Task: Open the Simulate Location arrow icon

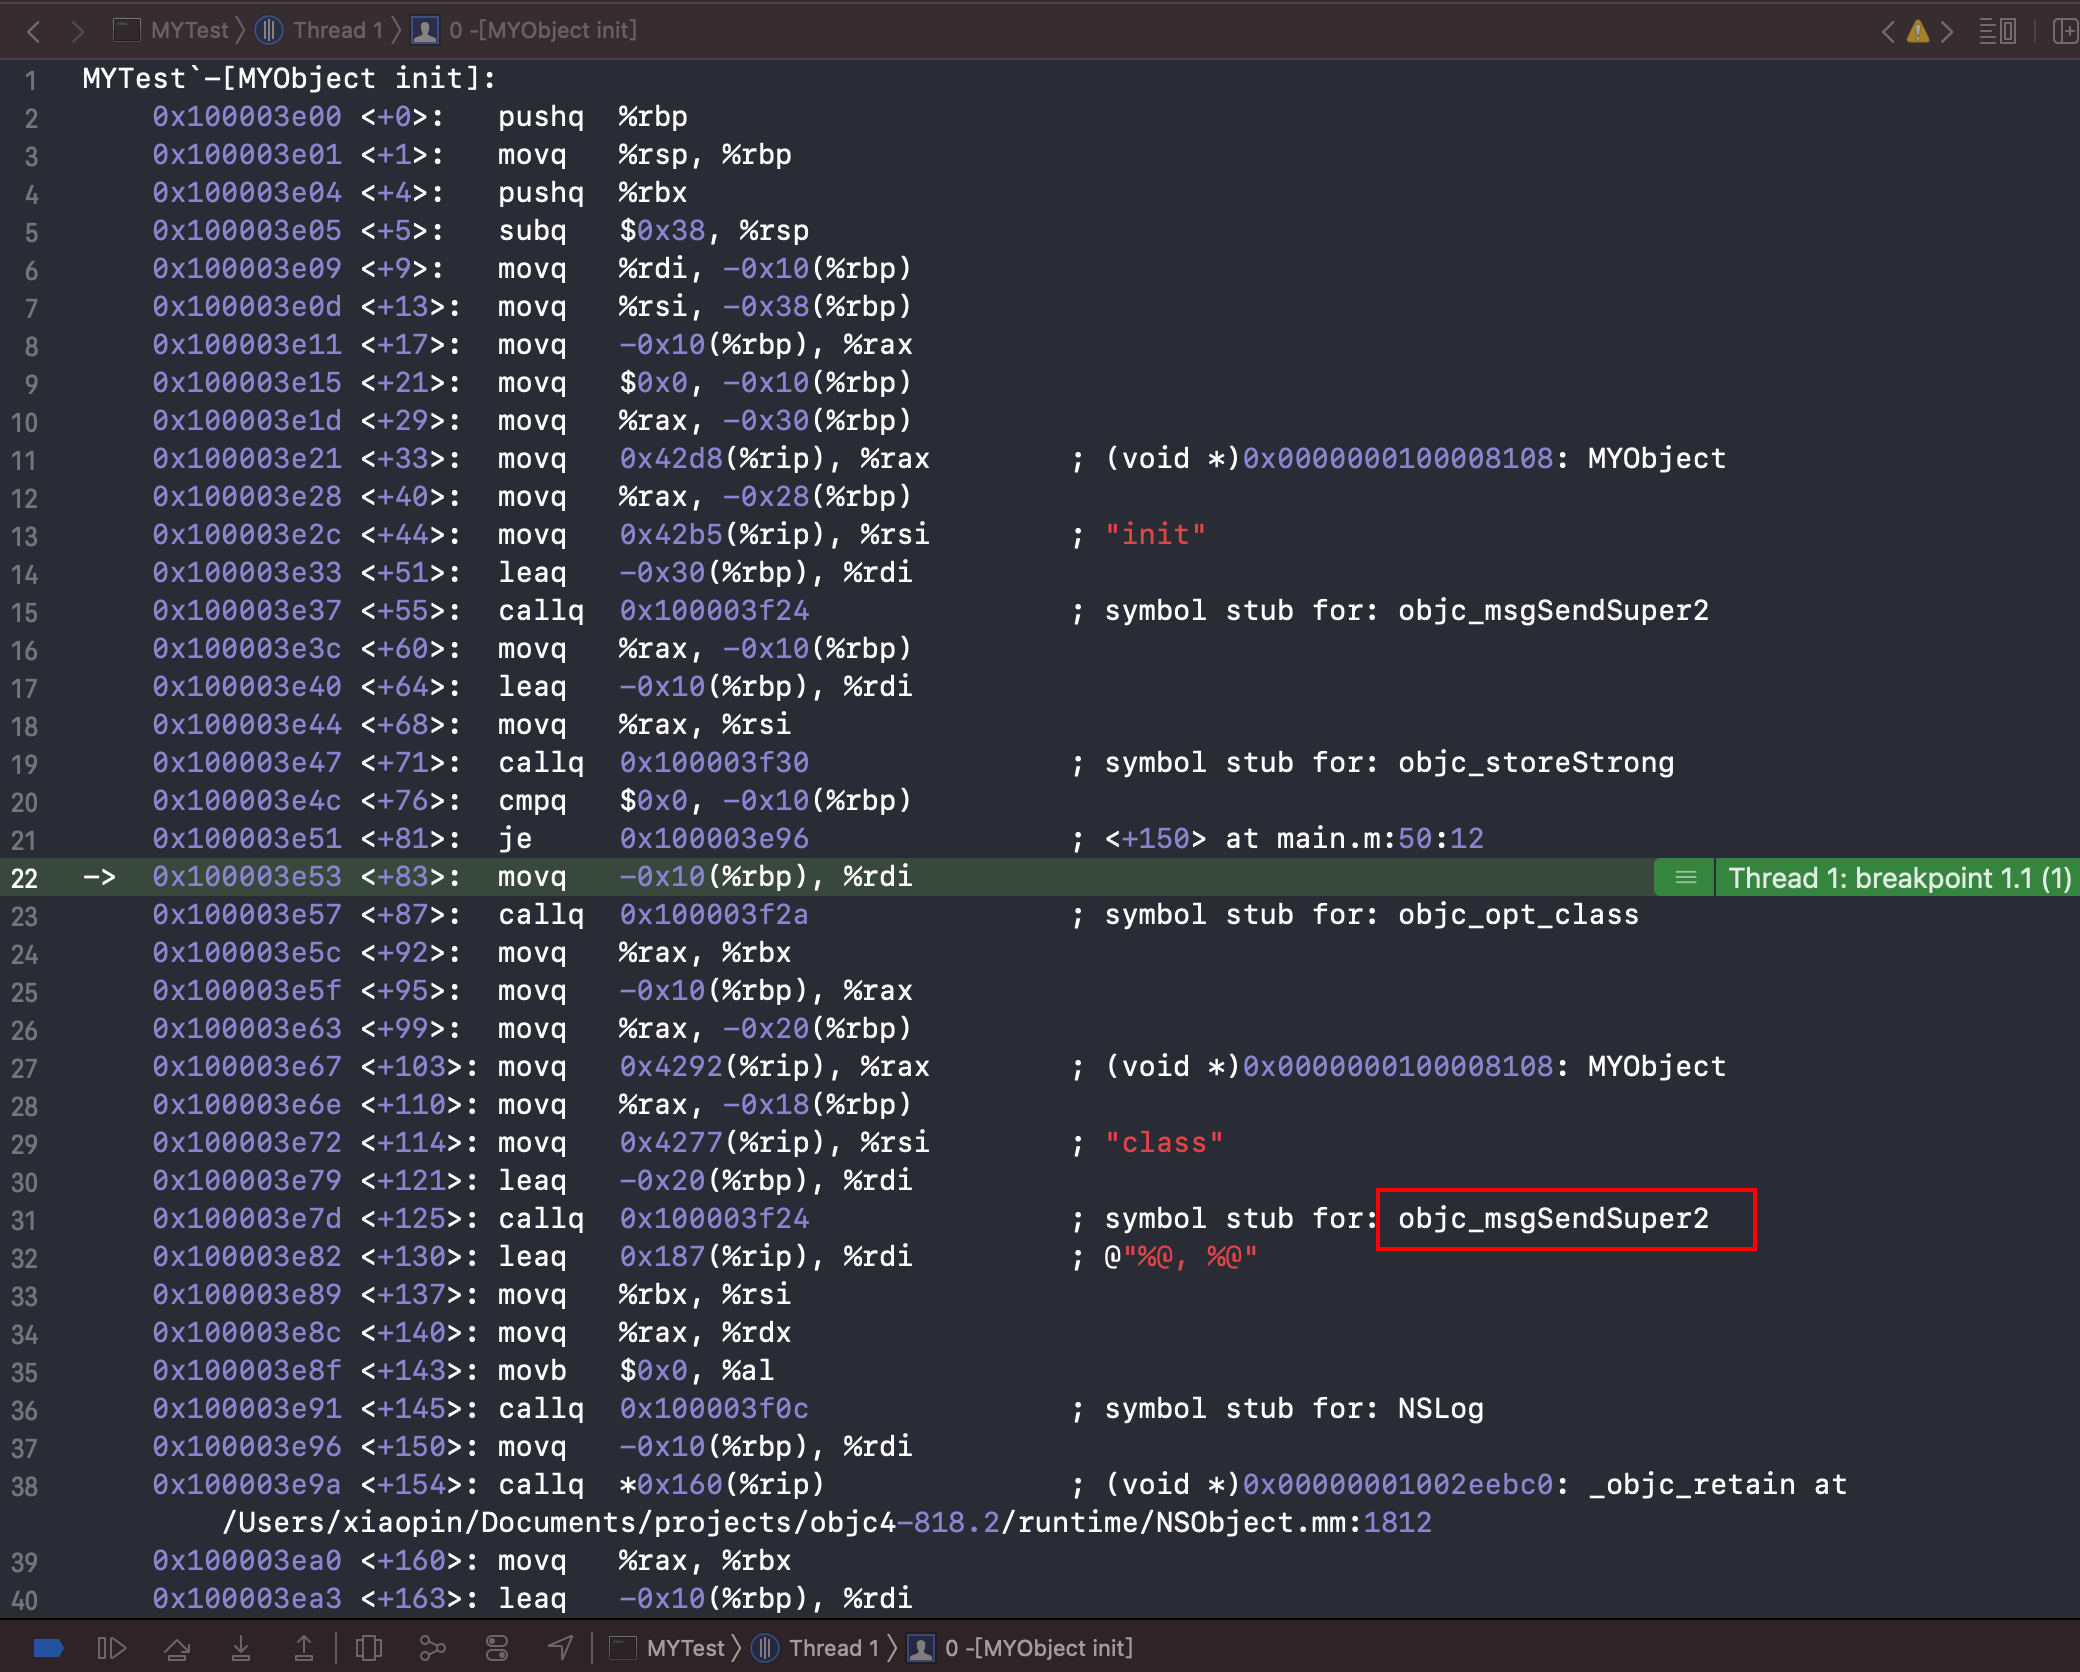Action: click(x=560, y=1647)
